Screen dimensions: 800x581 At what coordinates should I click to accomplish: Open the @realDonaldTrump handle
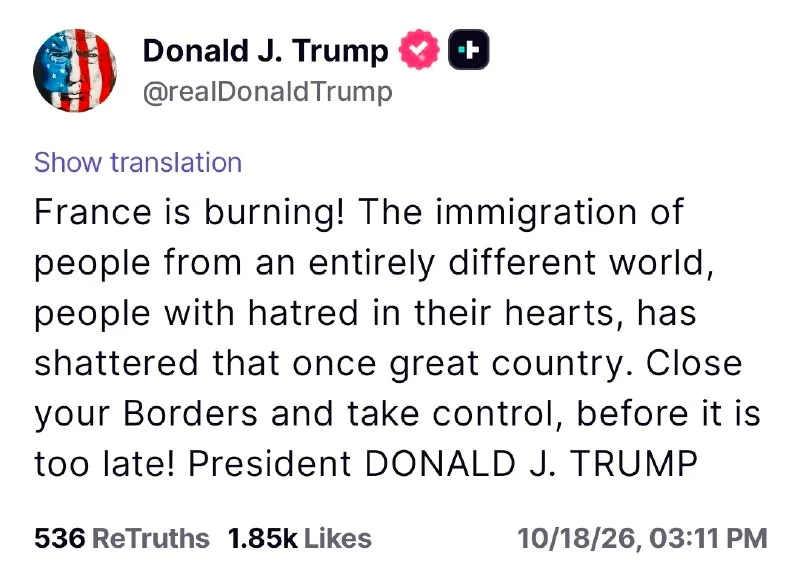point(268,92)
